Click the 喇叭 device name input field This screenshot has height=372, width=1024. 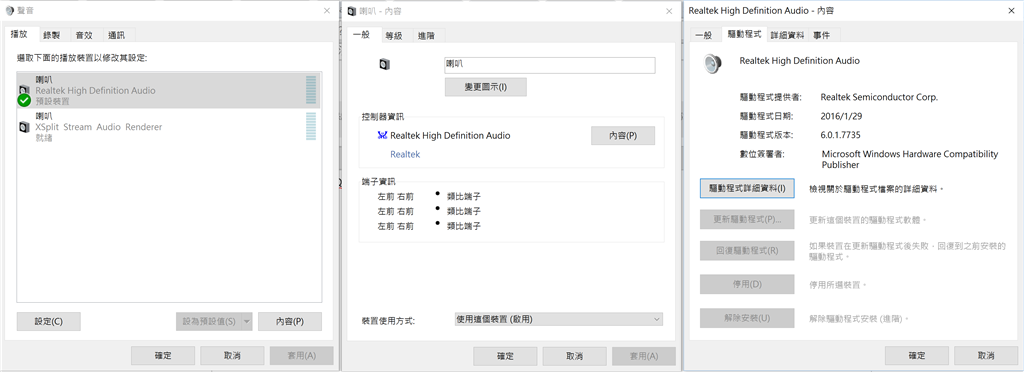click(x=550, y=65)
